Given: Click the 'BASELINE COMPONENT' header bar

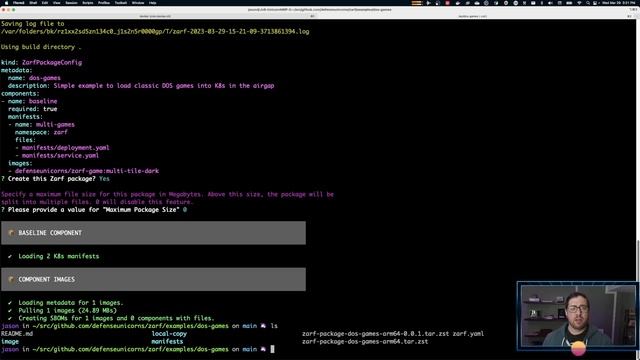Looking at the screenshot, I should 153,233.
